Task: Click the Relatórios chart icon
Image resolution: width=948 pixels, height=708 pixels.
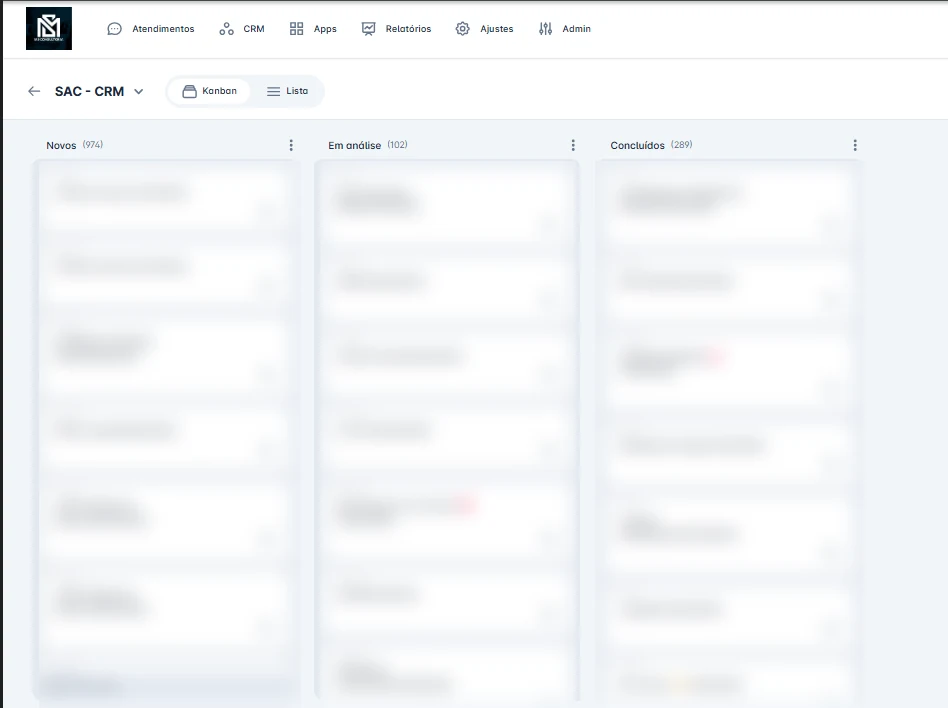Action: pyautogui.click(x=368, y=29)
